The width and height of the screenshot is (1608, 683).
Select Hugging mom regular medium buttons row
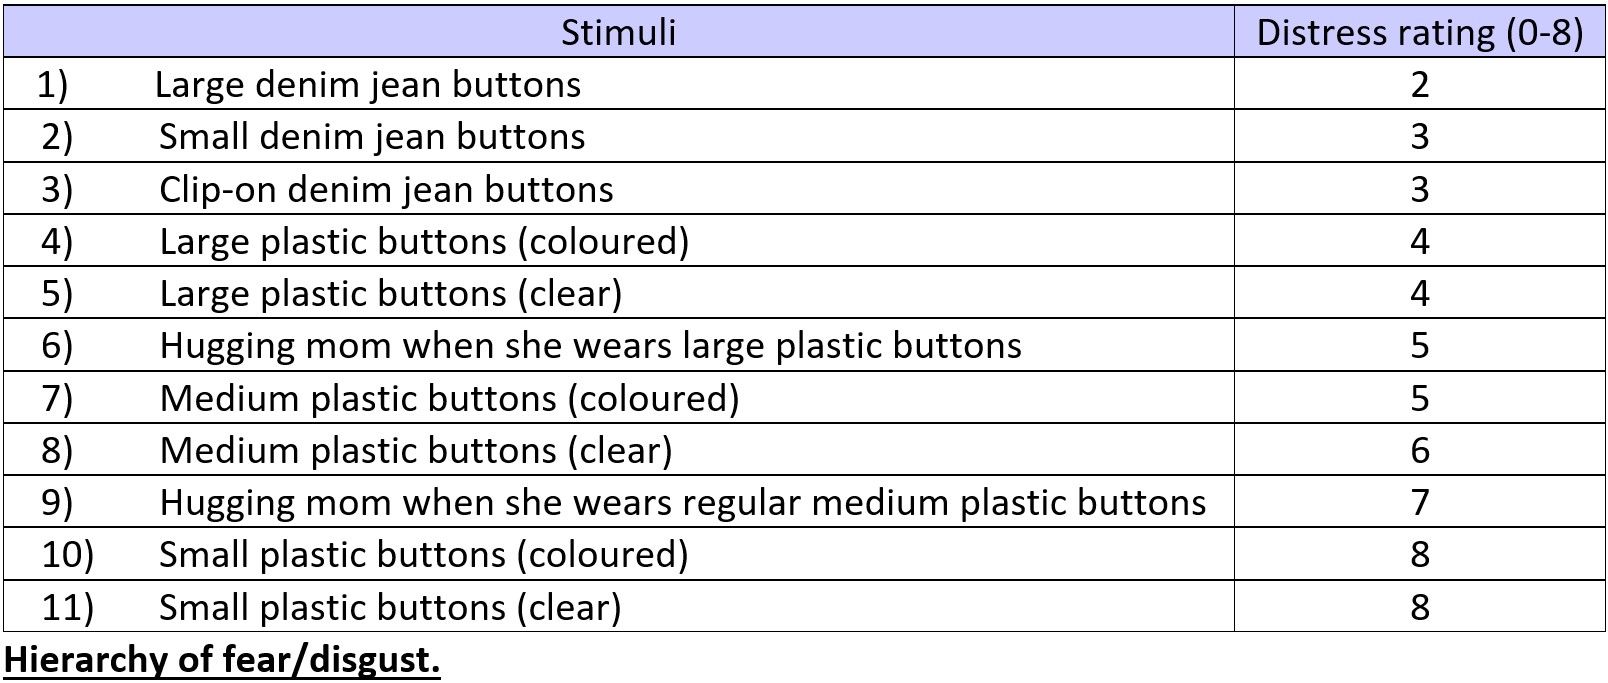(682, 502)
